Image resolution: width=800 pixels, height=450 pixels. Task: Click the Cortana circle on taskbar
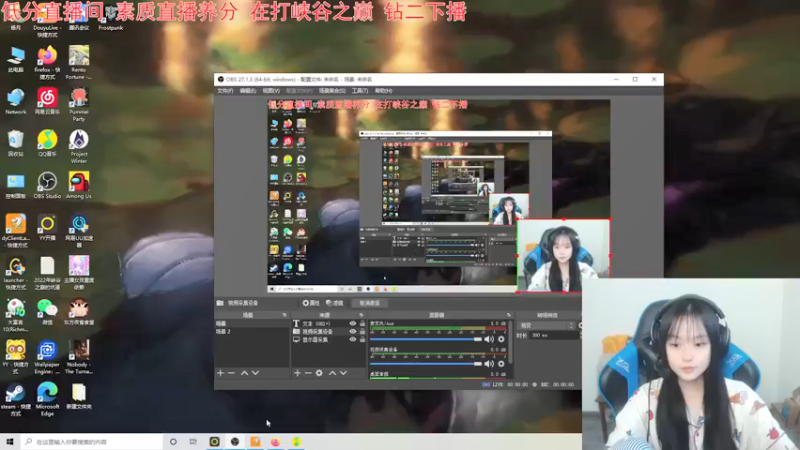(x=173, y=441)
